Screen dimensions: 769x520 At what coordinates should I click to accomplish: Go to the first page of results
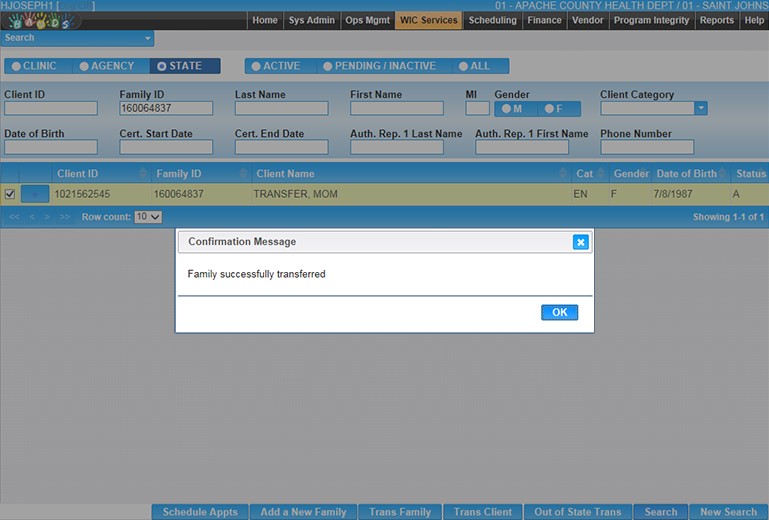(x=14, y=217)
